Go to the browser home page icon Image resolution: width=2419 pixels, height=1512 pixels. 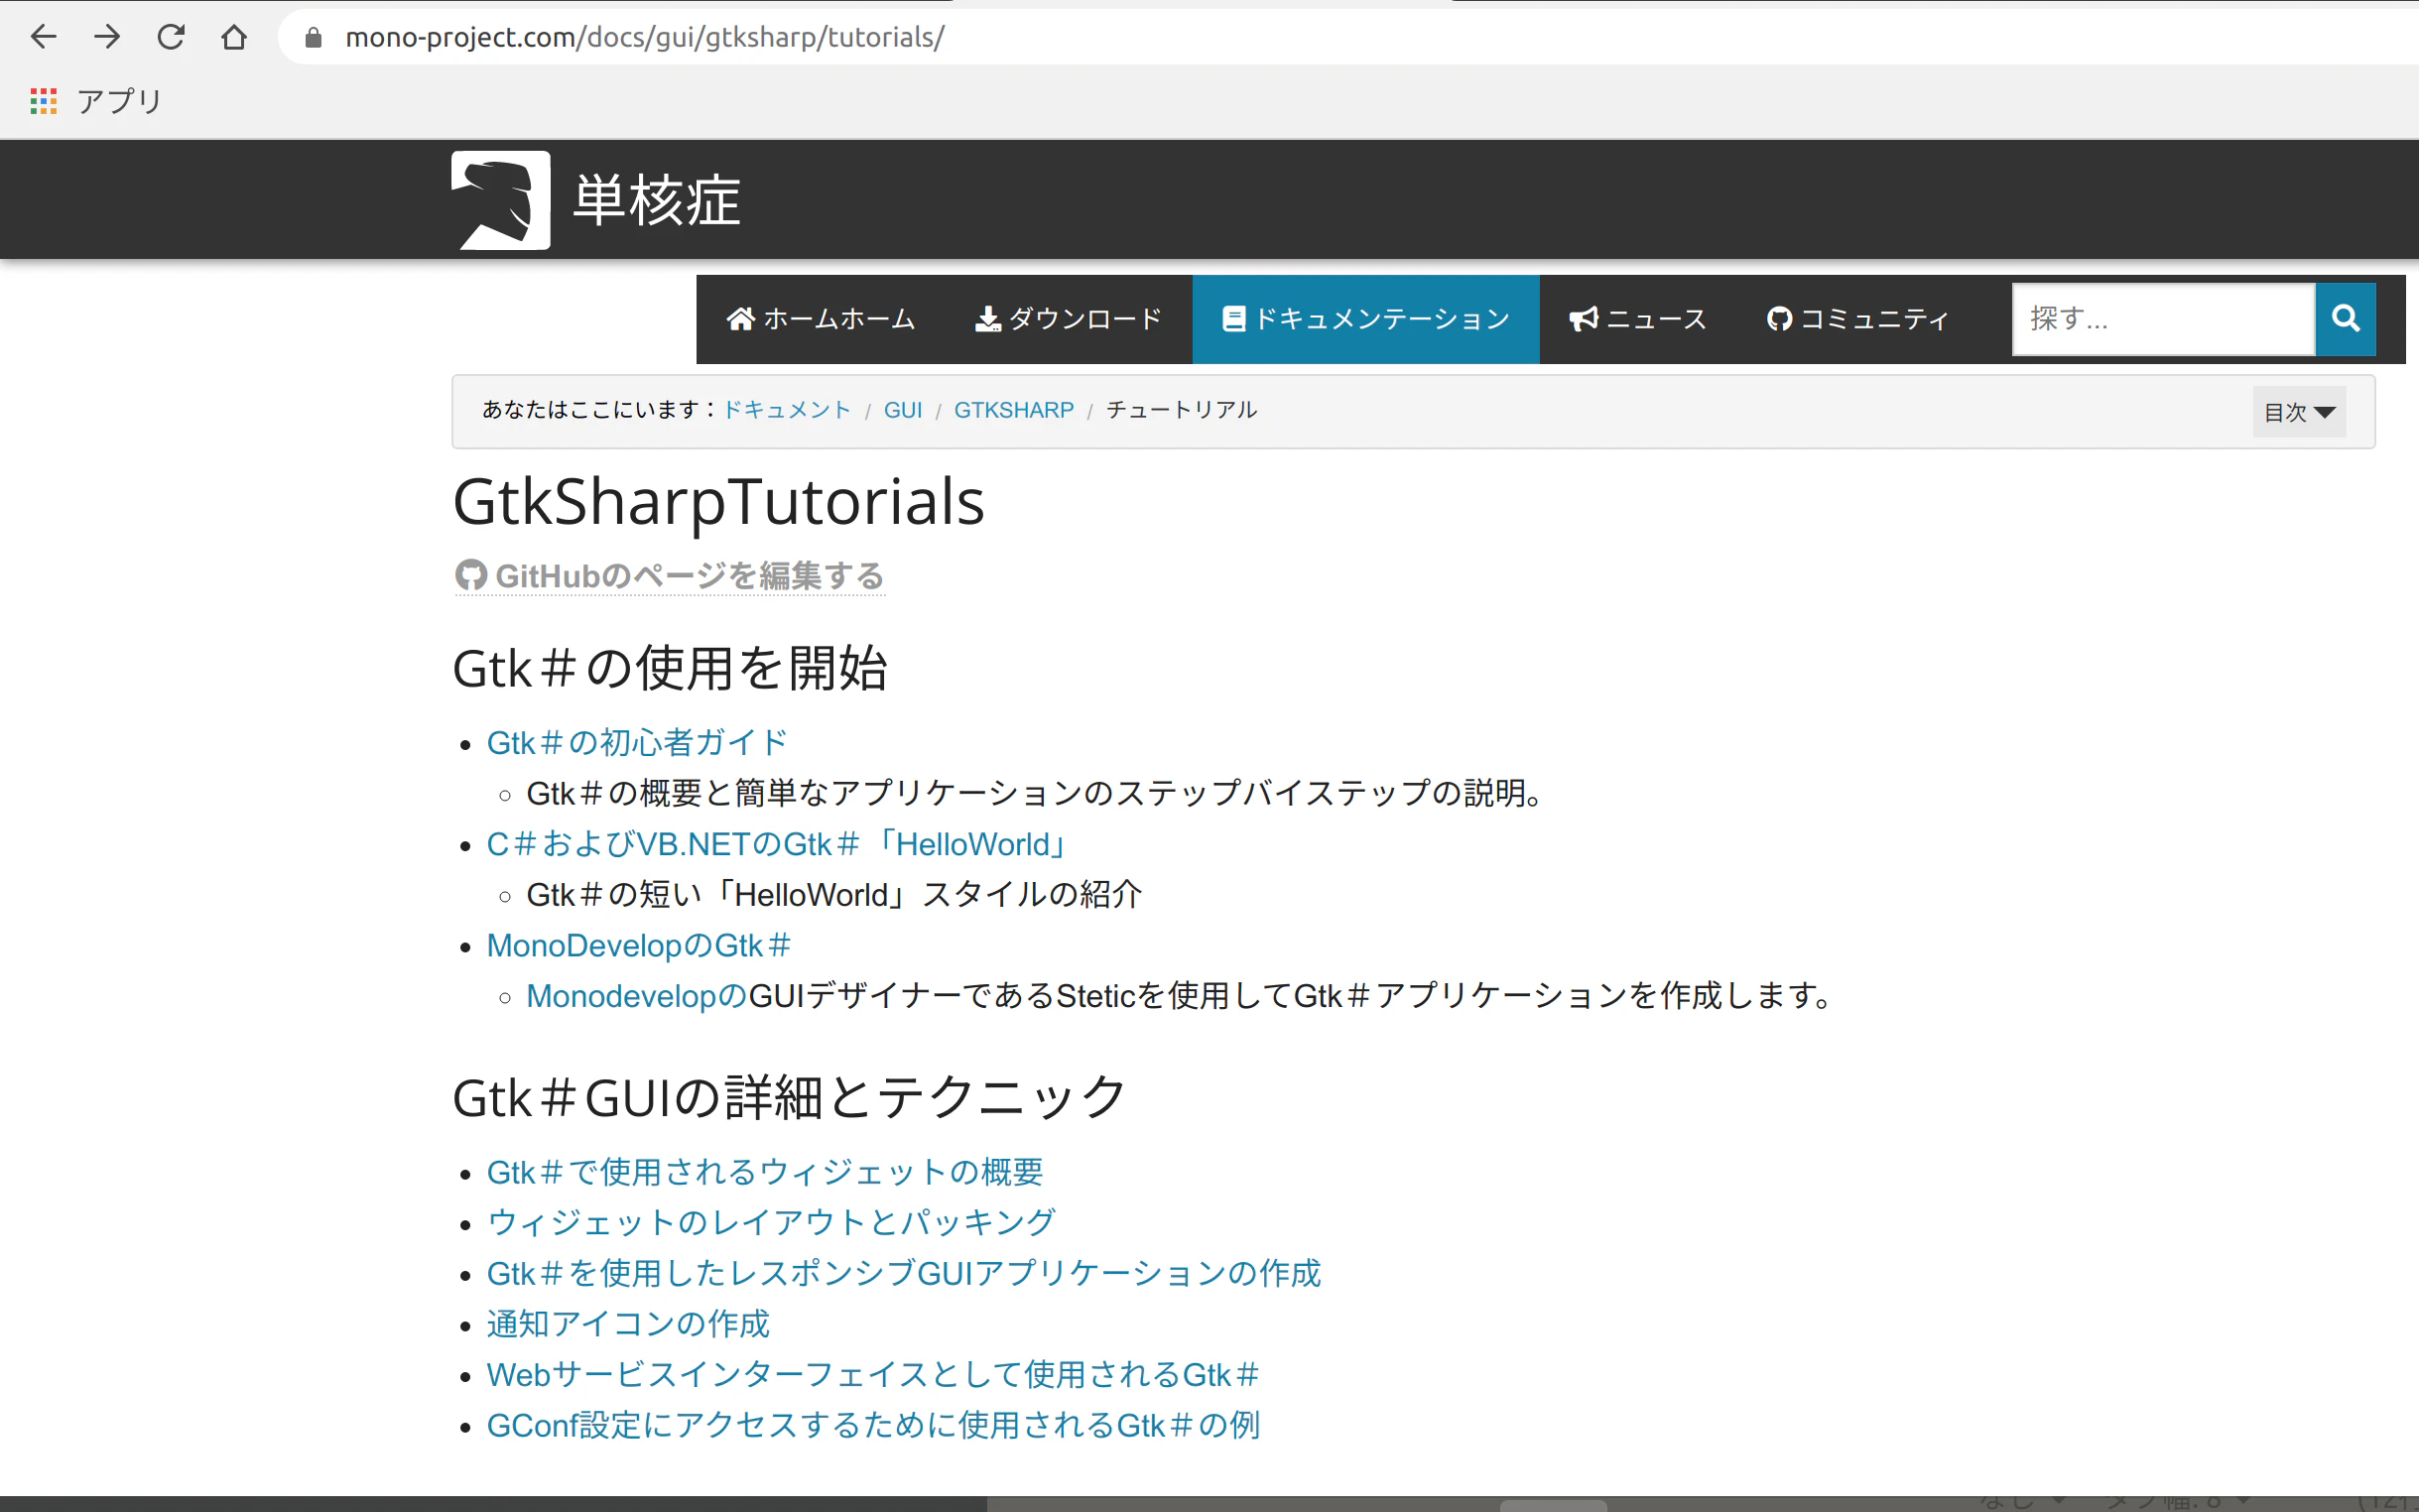click(x=234, y=37)
